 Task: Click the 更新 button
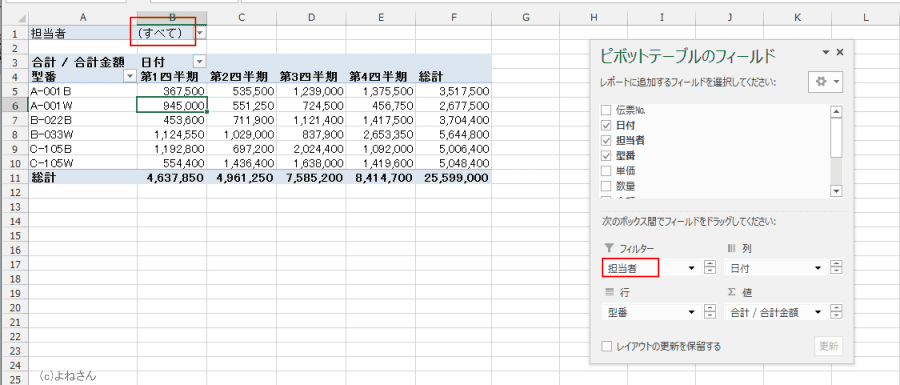pyautogui.click(x=829, y=346)
